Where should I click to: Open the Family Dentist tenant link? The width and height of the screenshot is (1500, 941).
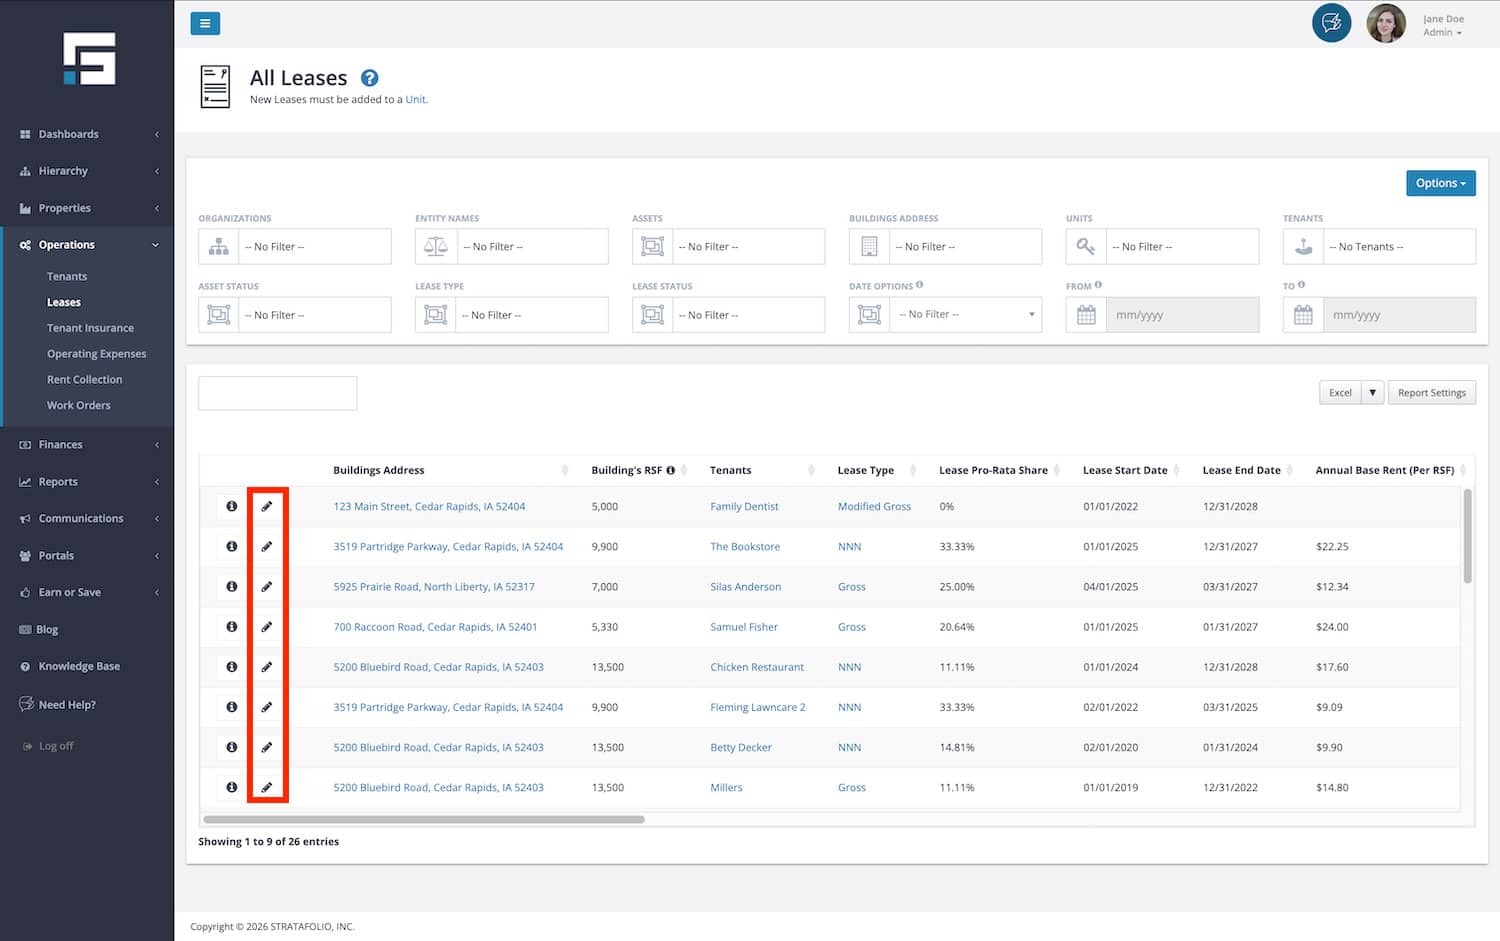point(744,507)
